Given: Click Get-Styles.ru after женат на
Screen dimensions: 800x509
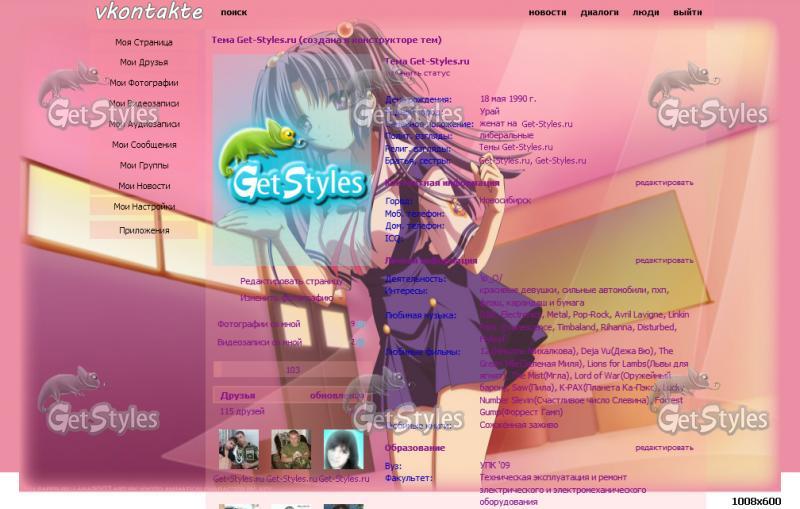Looking at the screenshot, I should (x=547, y=124).
